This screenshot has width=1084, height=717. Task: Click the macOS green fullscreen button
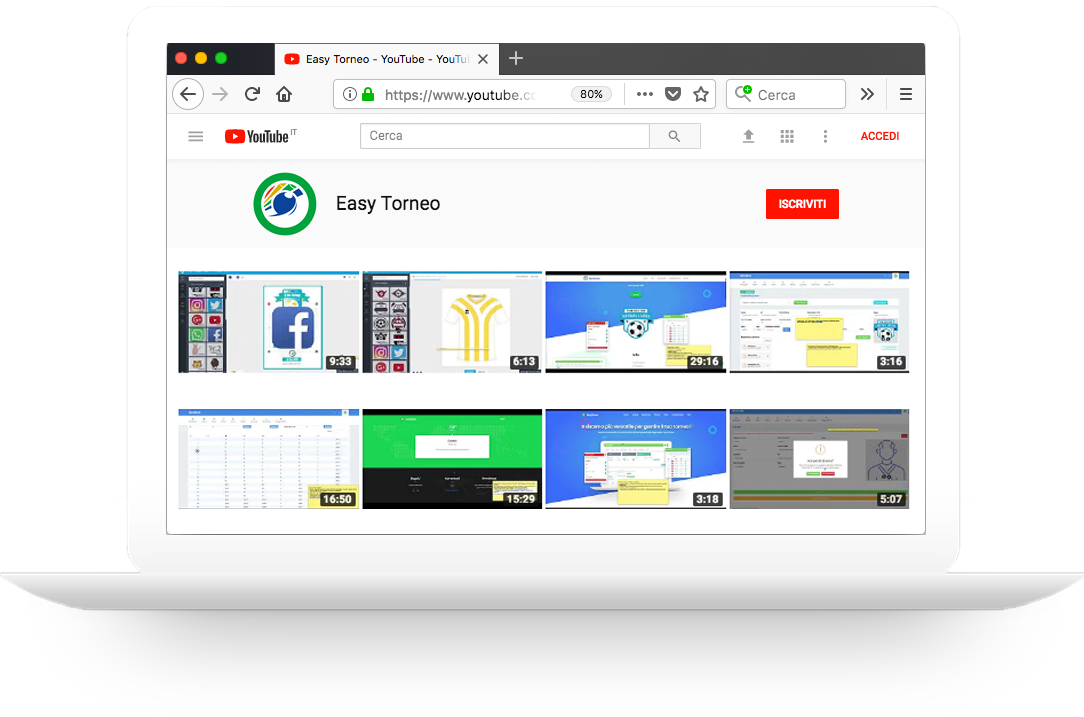(x=221, y=58)
